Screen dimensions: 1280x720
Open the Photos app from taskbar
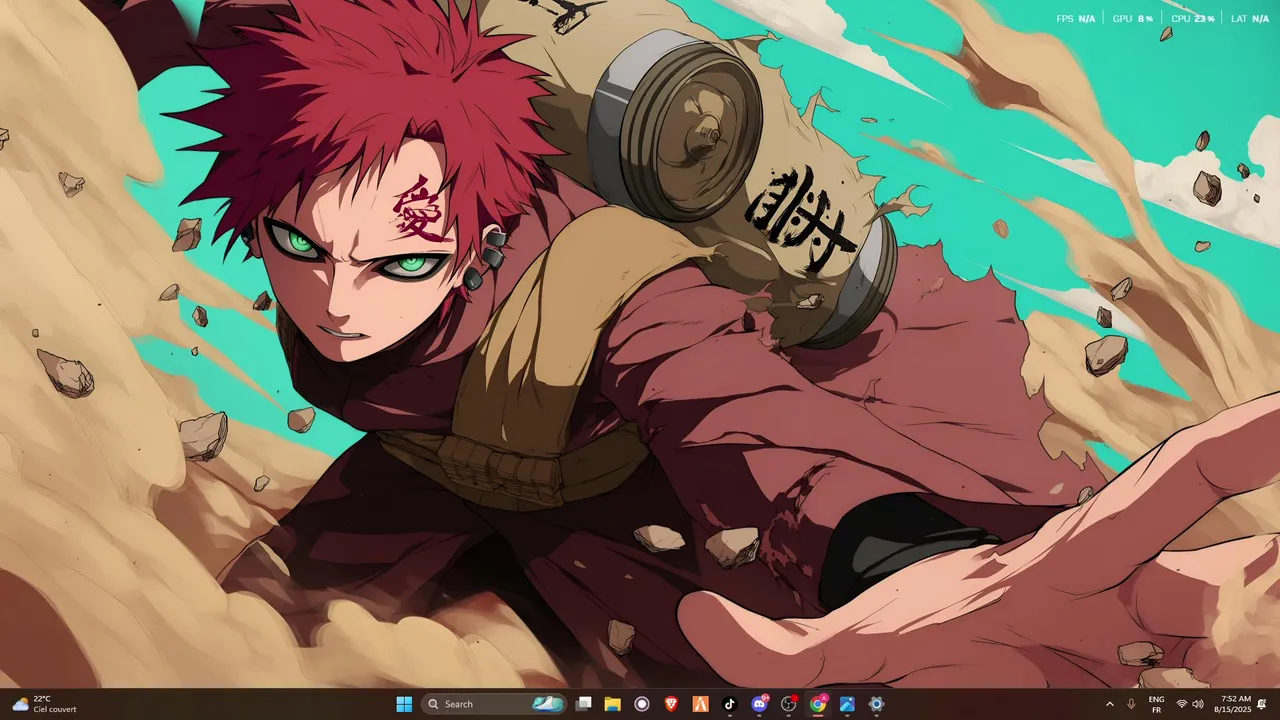point(847,704)
